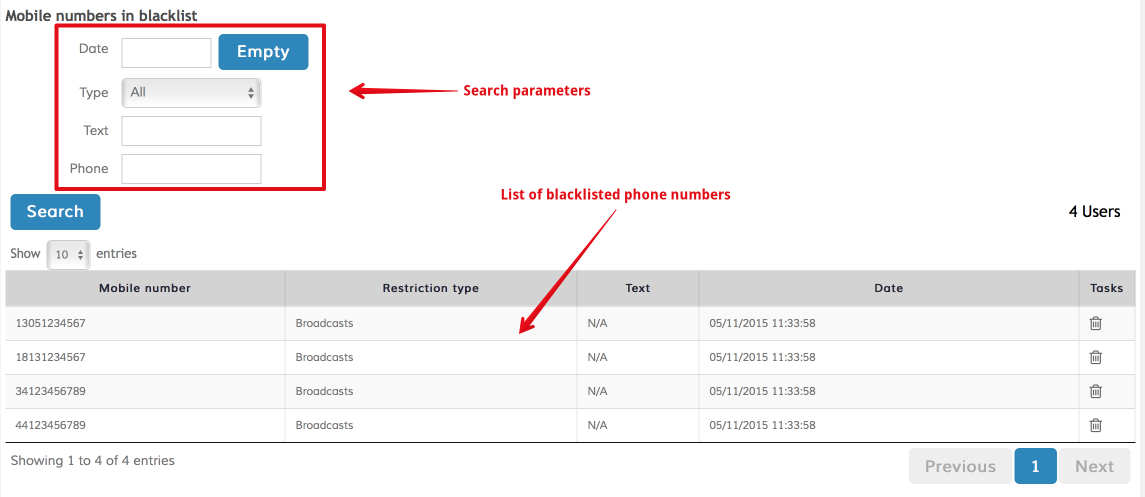1145x497 pixels.
Task: Expand the Show entries count selector
Action: coord(68,254)
